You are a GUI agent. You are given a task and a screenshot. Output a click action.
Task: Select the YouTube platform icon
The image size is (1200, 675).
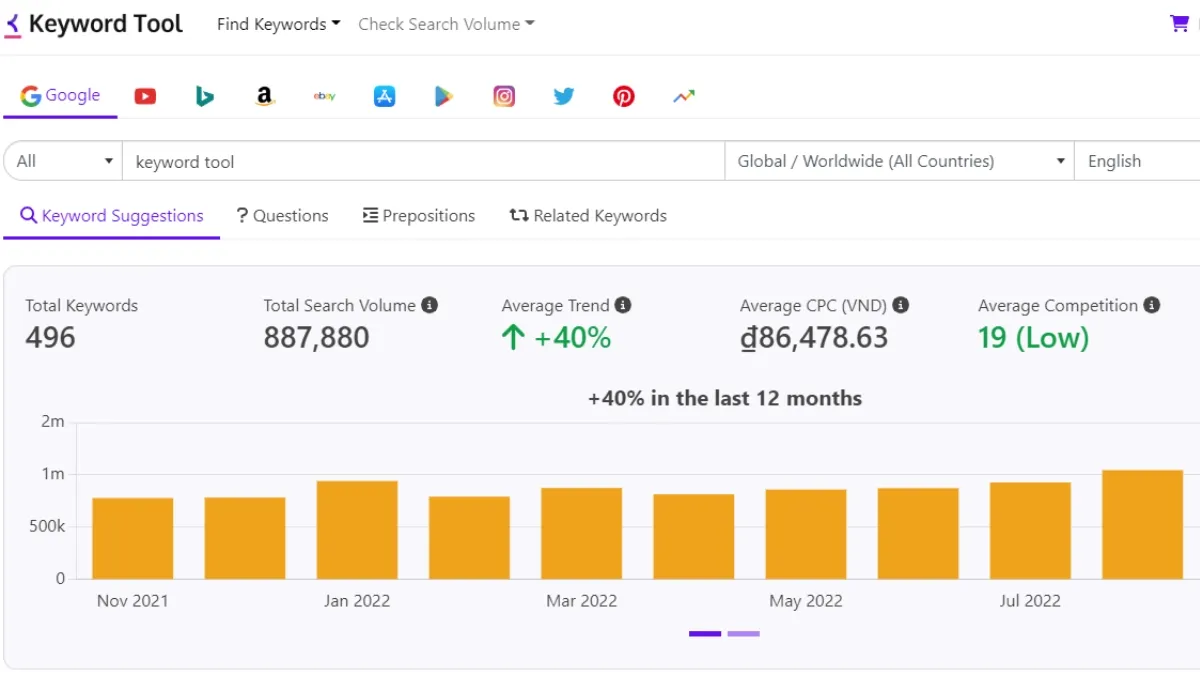(145, 95)
